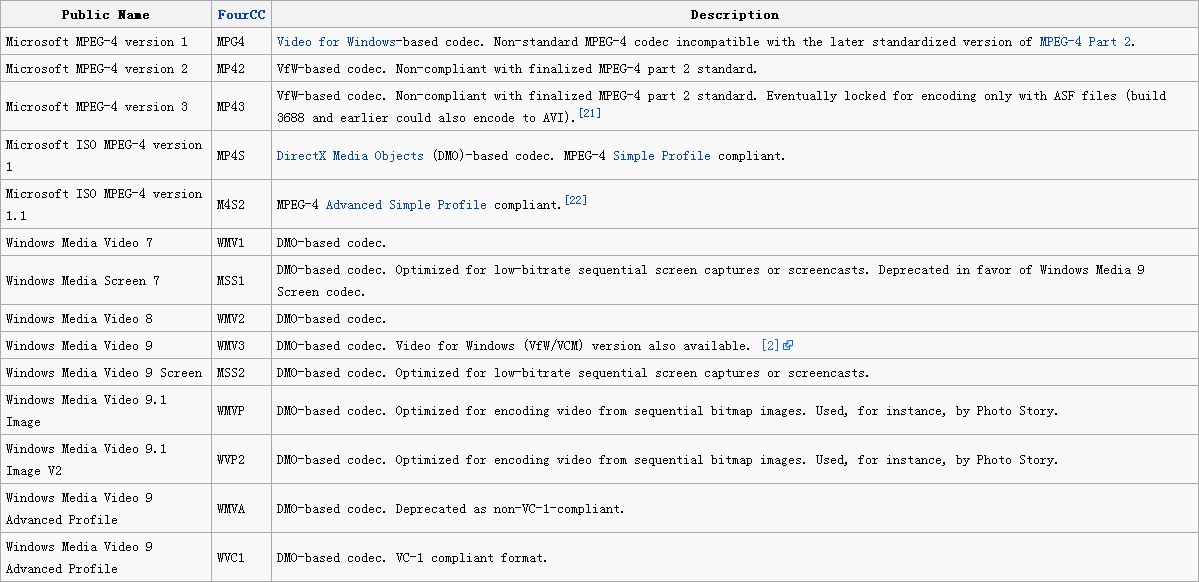Follow the MPEG-4 Part 2 link
1199x582 pixels.
[1084, 42]
